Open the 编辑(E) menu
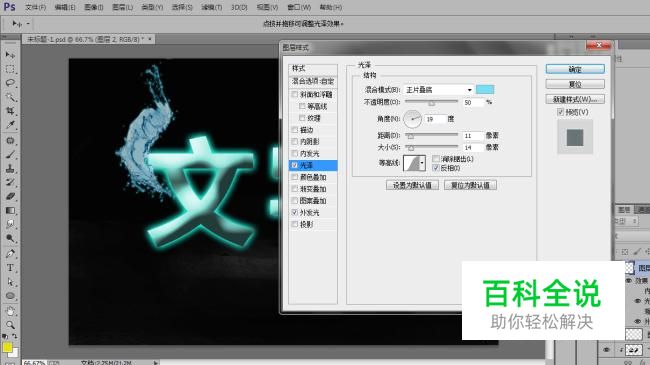The width and height of the screenshot is (650, 365). point(65,7)
